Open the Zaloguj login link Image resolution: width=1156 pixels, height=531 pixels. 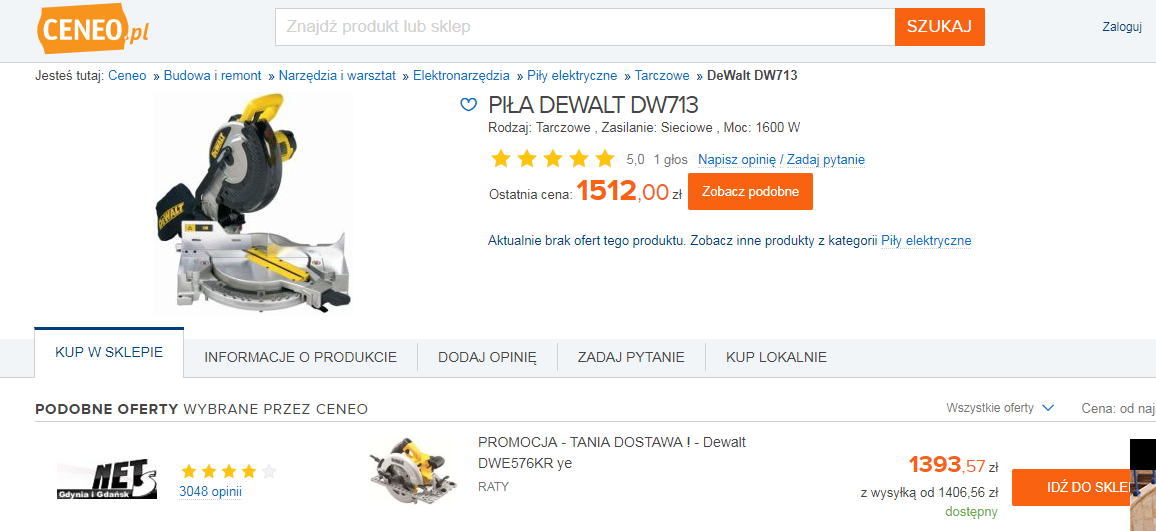(1121, 27)
